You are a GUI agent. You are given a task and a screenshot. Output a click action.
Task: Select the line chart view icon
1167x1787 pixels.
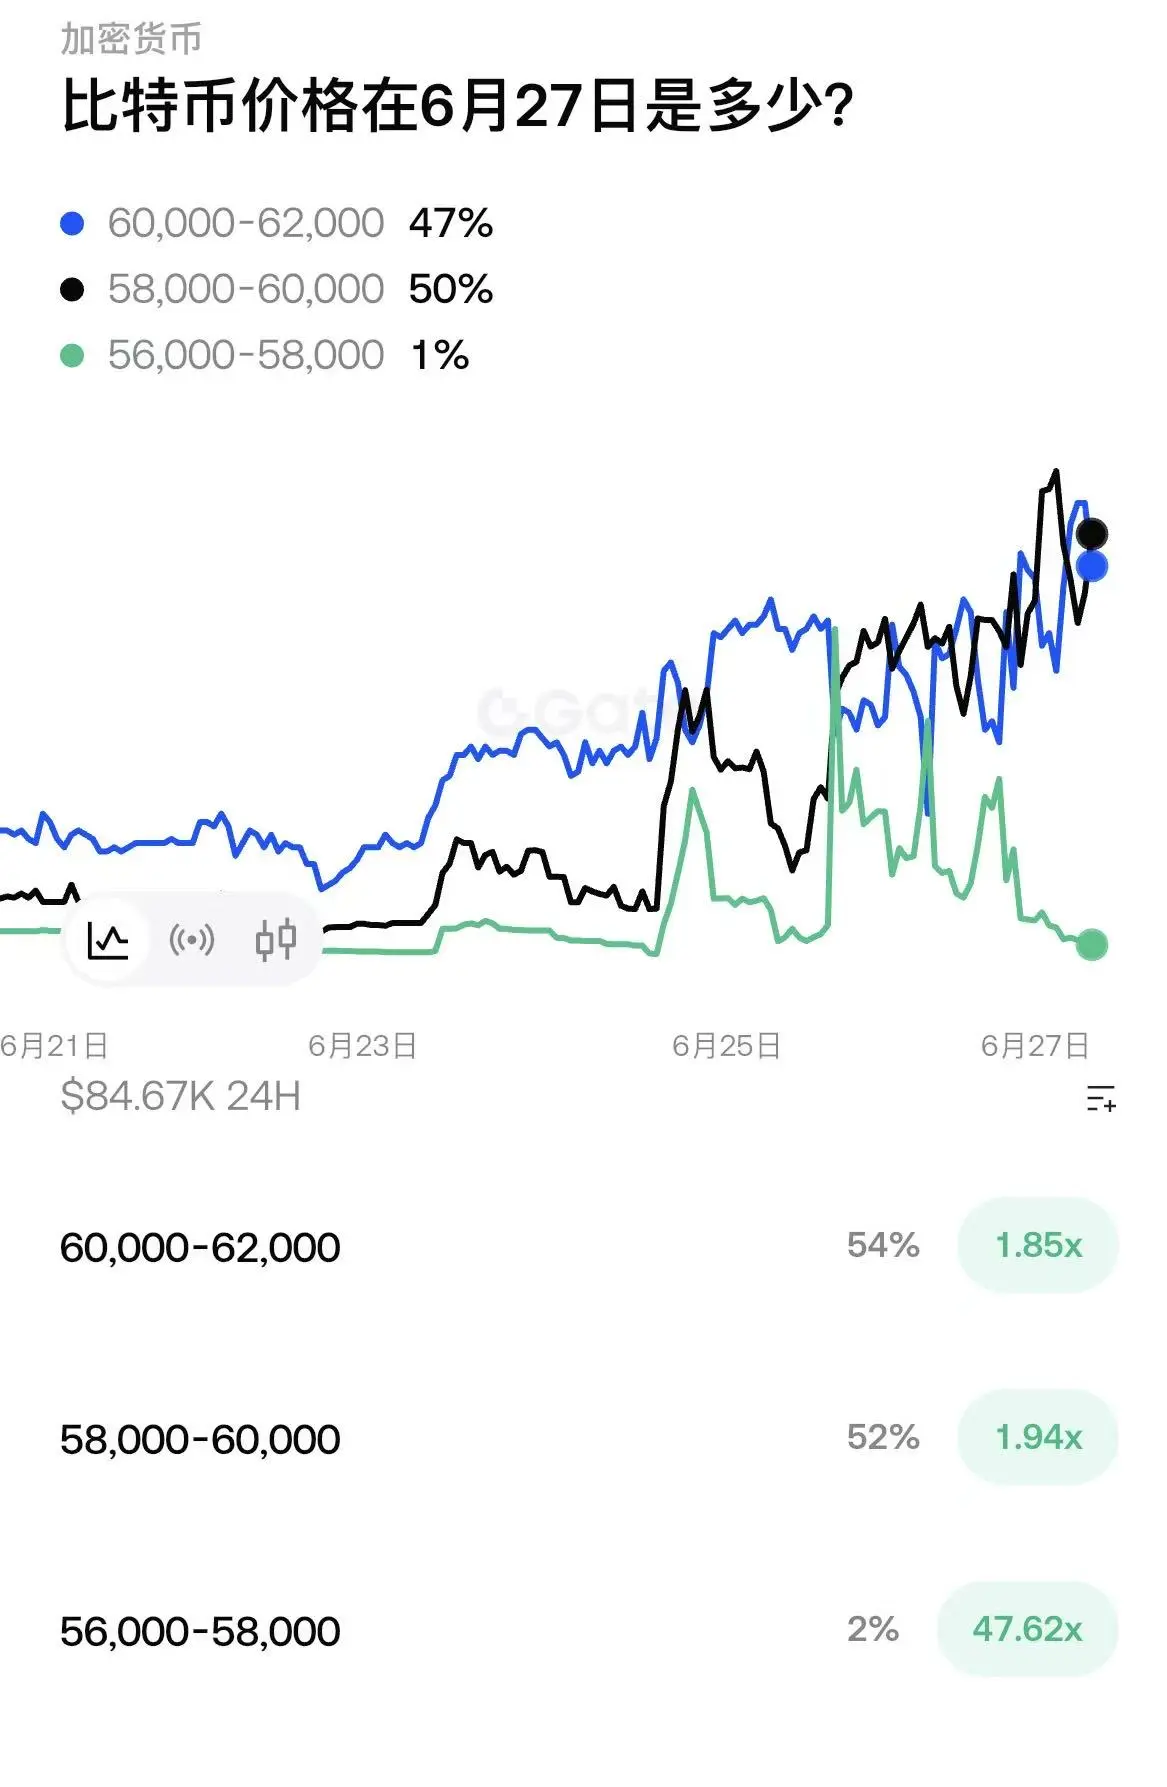tap(108, 940)
